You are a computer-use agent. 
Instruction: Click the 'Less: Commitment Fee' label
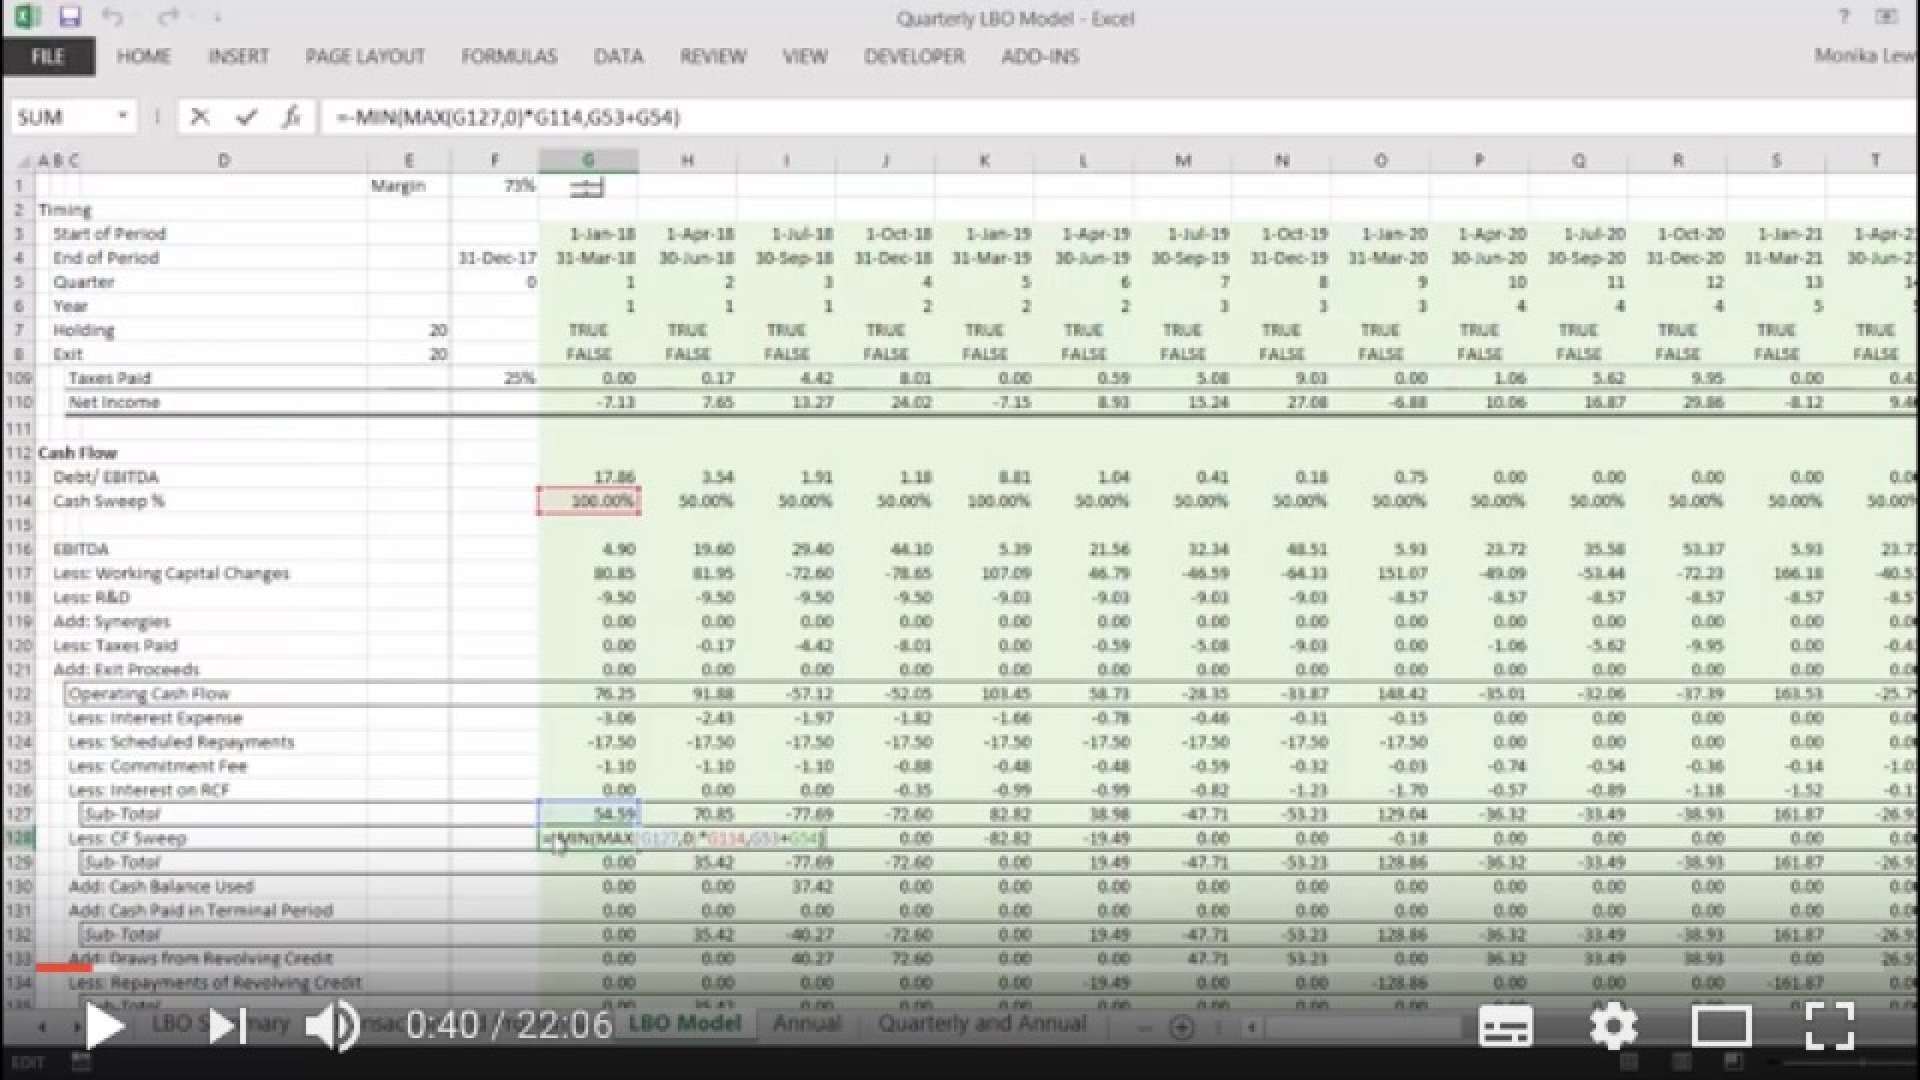tap(159, 766)
